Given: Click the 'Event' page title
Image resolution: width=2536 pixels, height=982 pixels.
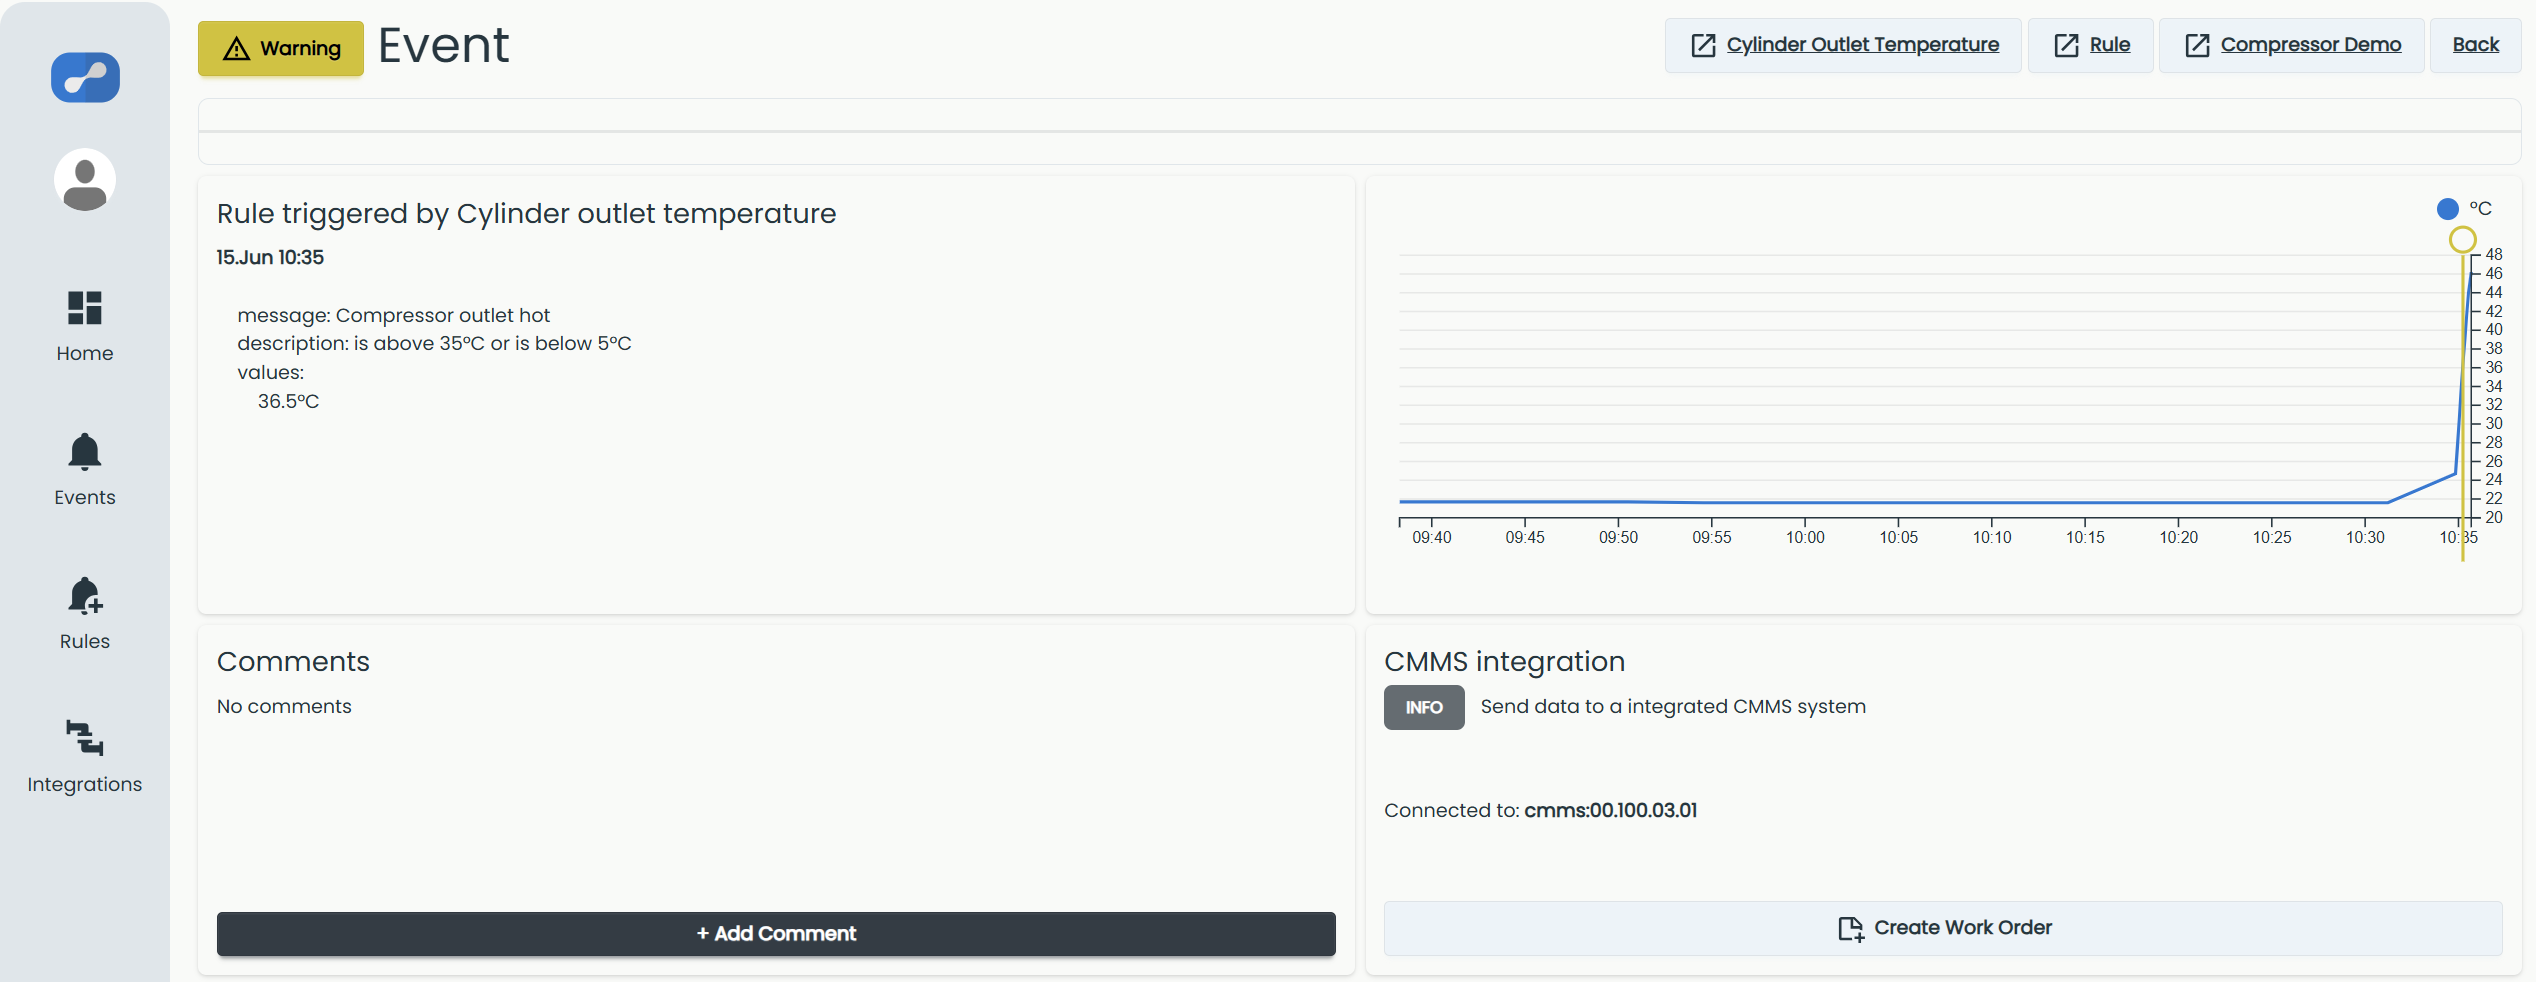Looking at the screenshot, I should click(443, 46).
